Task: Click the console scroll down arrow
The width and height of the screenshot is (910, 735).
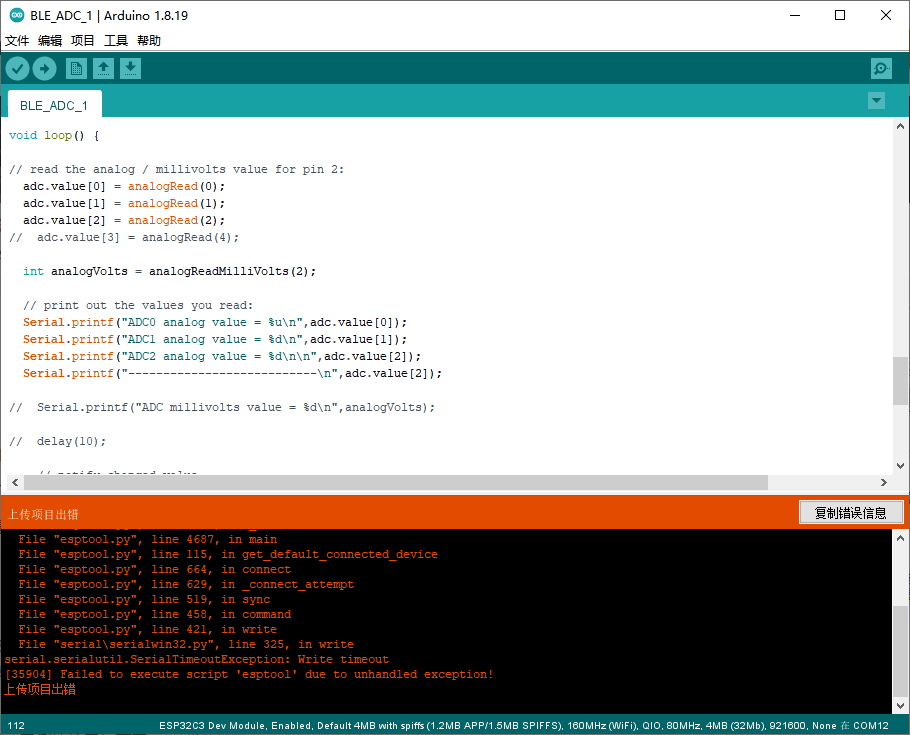Action: (x=900, y=706)
